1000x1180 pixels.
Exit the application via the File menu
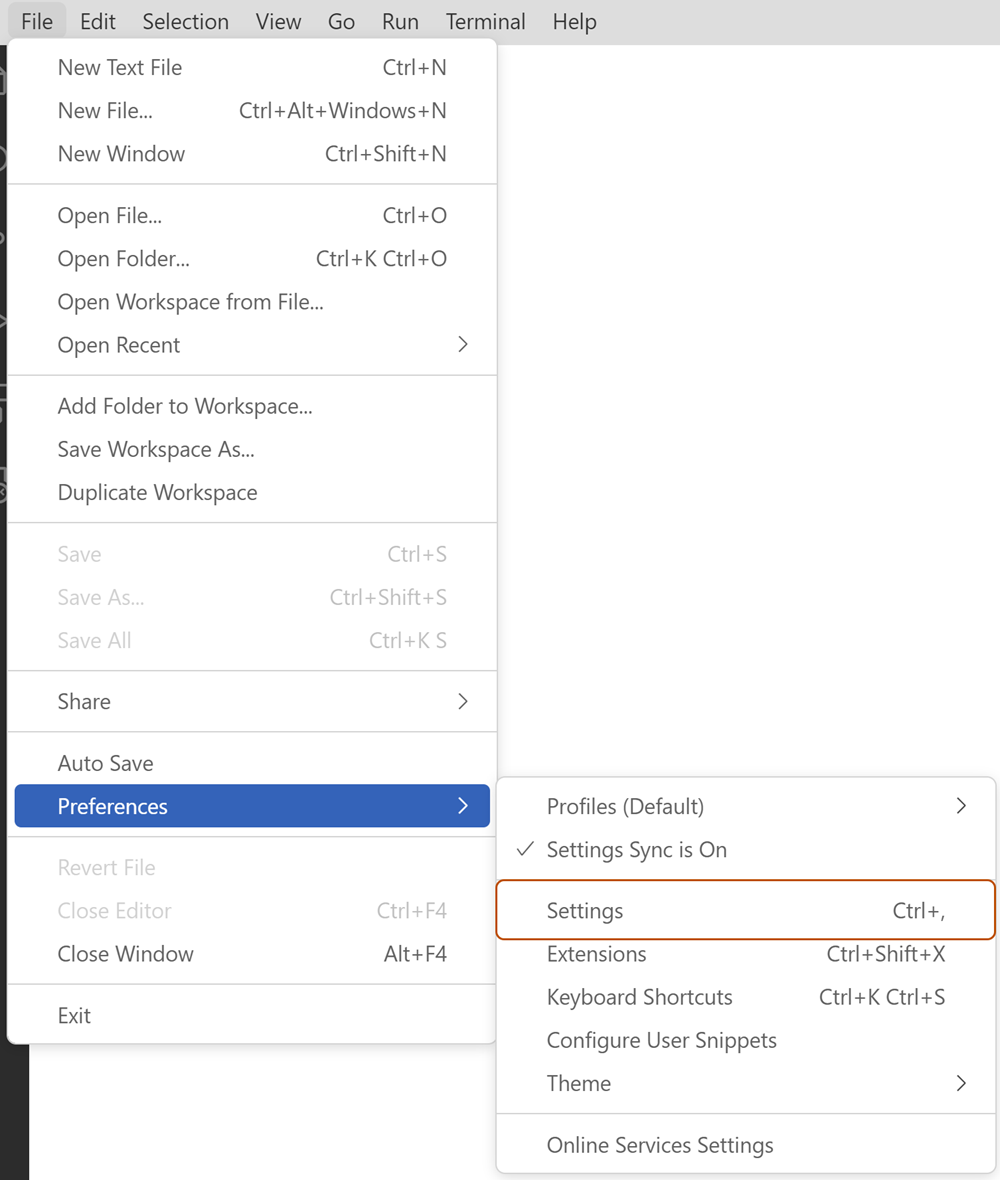pos(74,1014)
